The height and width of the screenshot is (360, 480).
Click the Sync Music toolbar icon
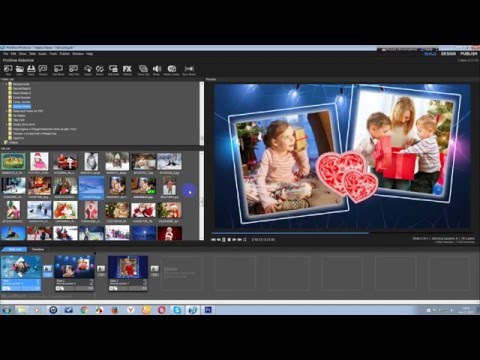coord(189,70)
